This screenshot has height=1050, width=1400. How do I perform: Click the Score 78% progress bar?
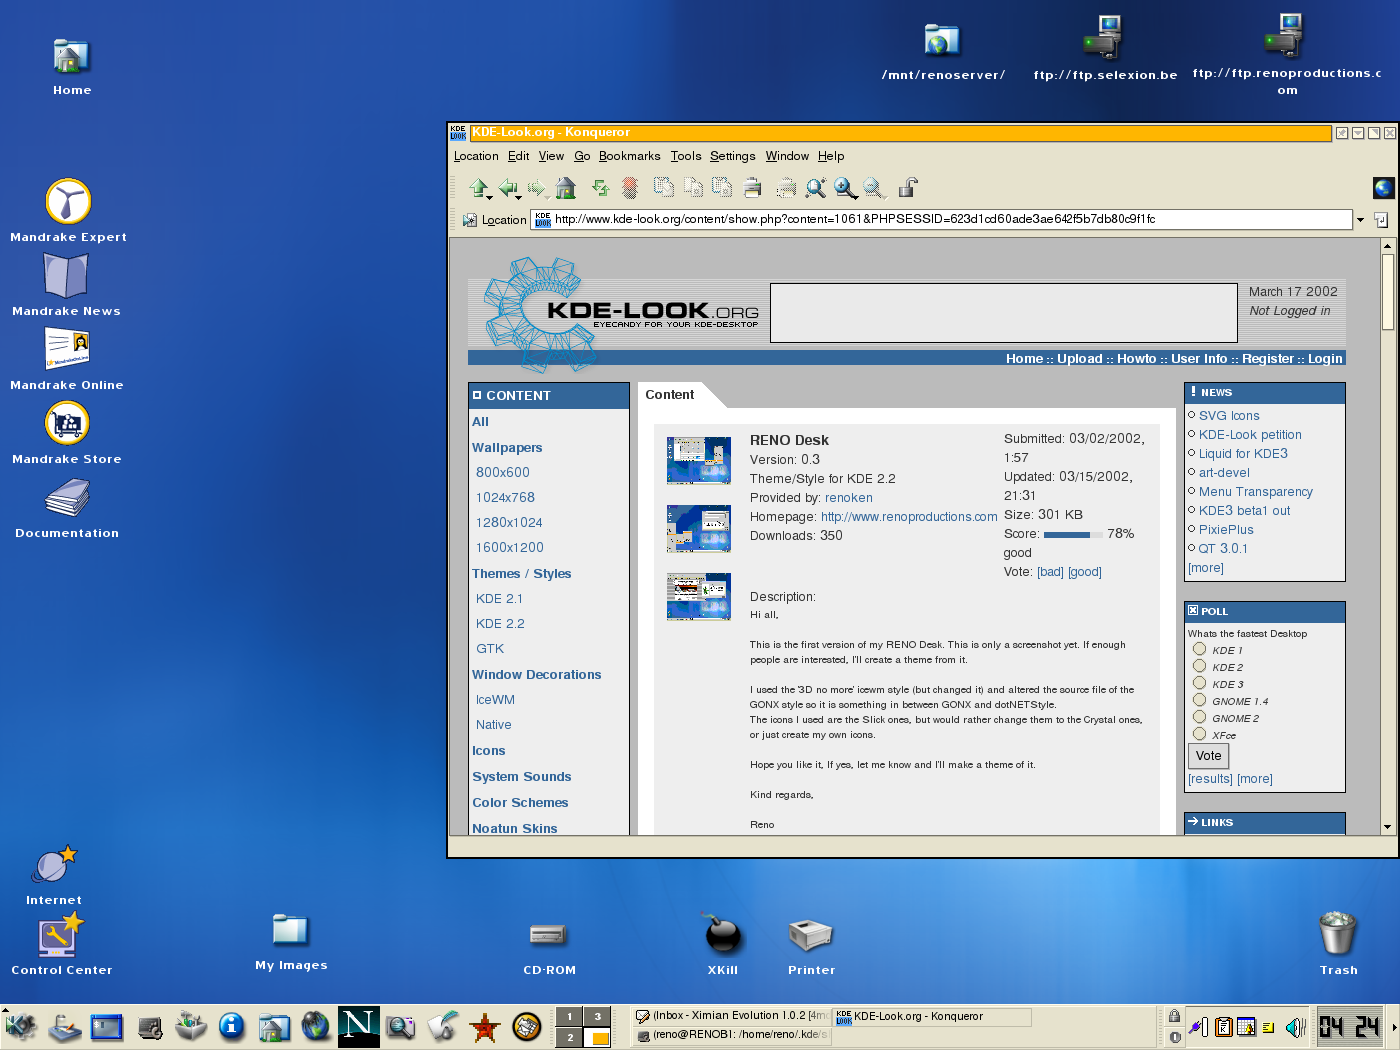coord(1072,535)
